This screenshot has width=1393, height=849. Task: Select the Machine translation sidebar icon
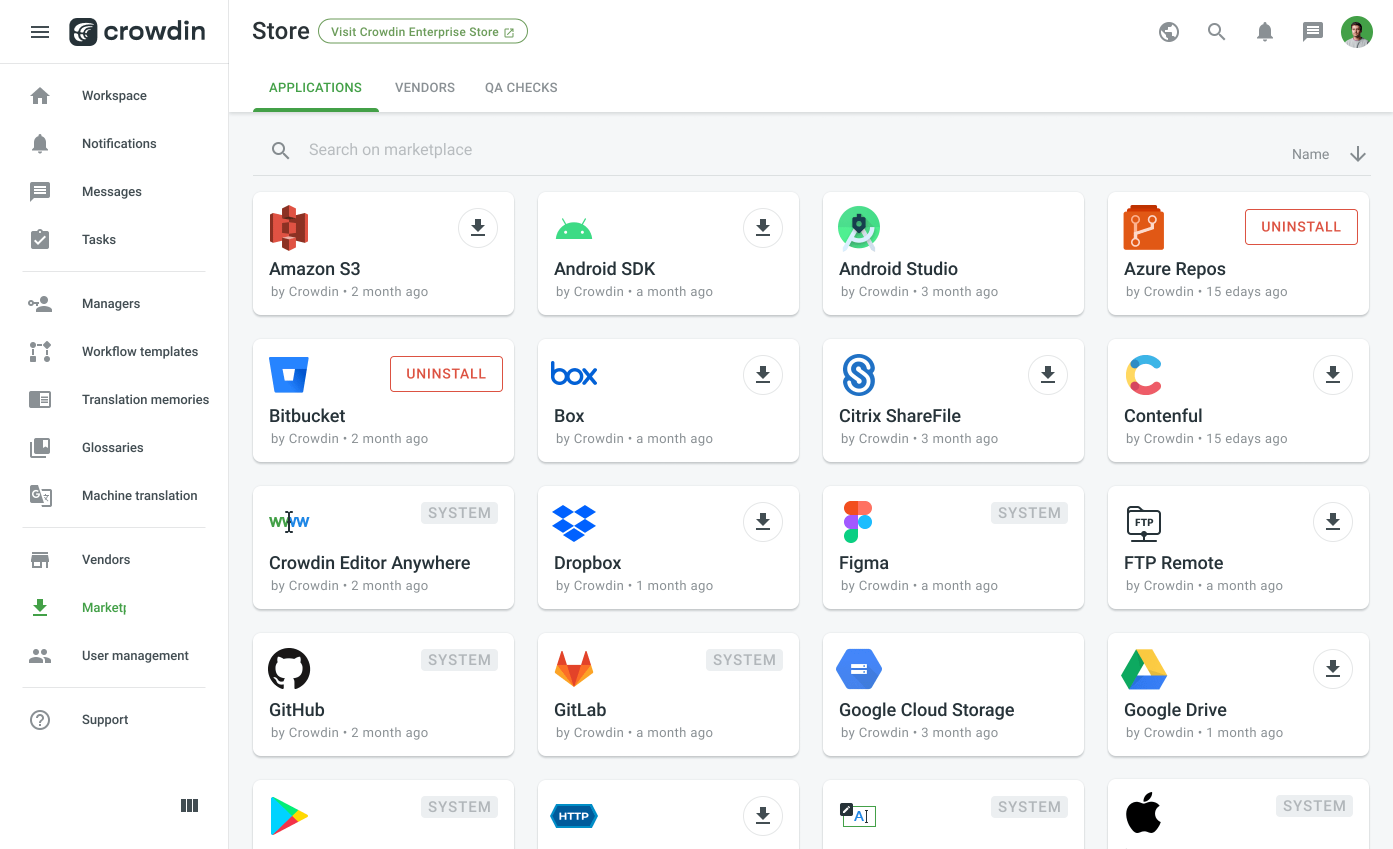pos(40,495)
